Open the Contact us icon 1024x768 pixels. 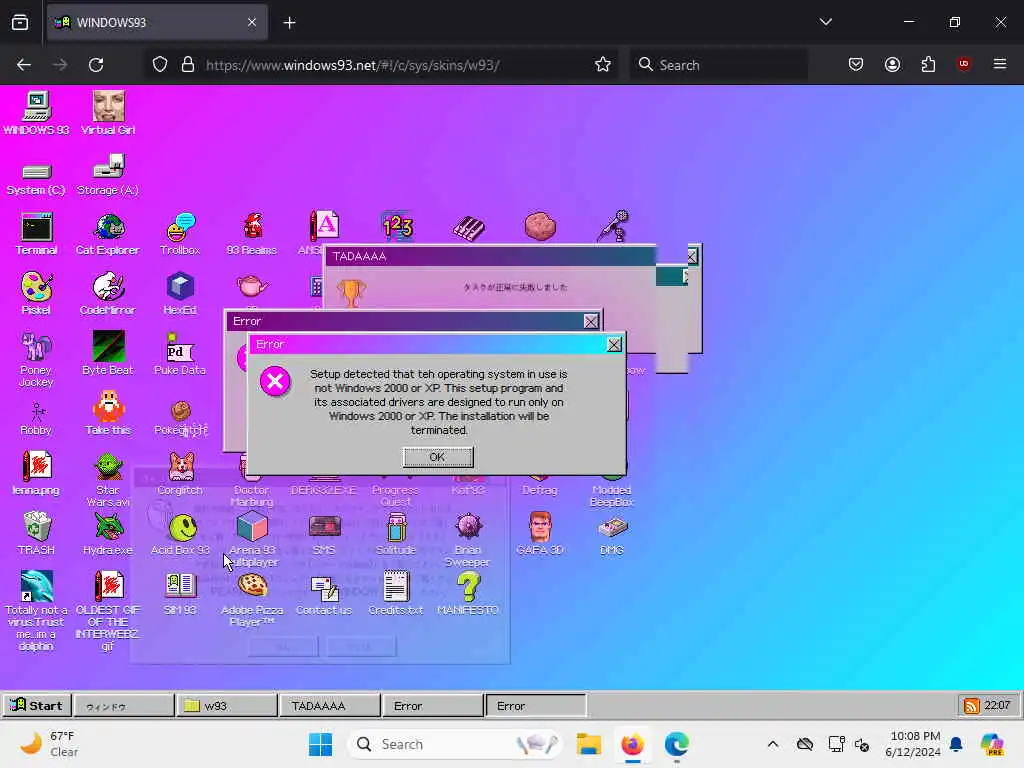[x=324, y=595]
